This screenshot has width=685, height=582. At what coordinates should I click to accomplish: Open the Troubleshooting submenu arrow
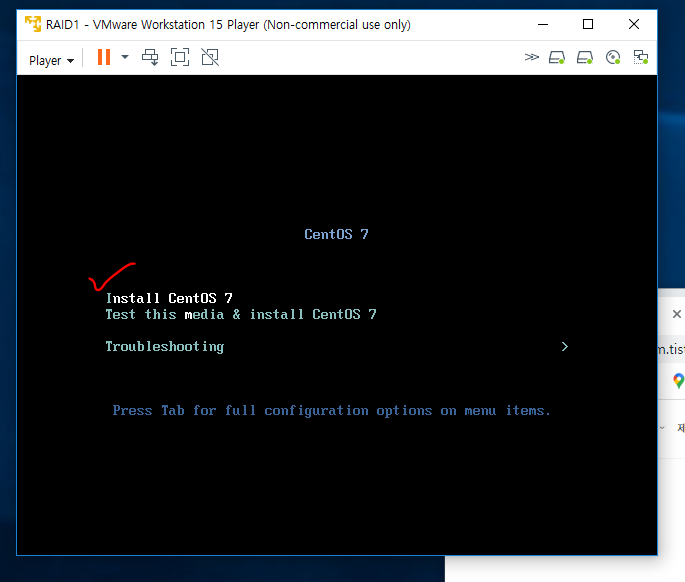(x=564, y=346)
